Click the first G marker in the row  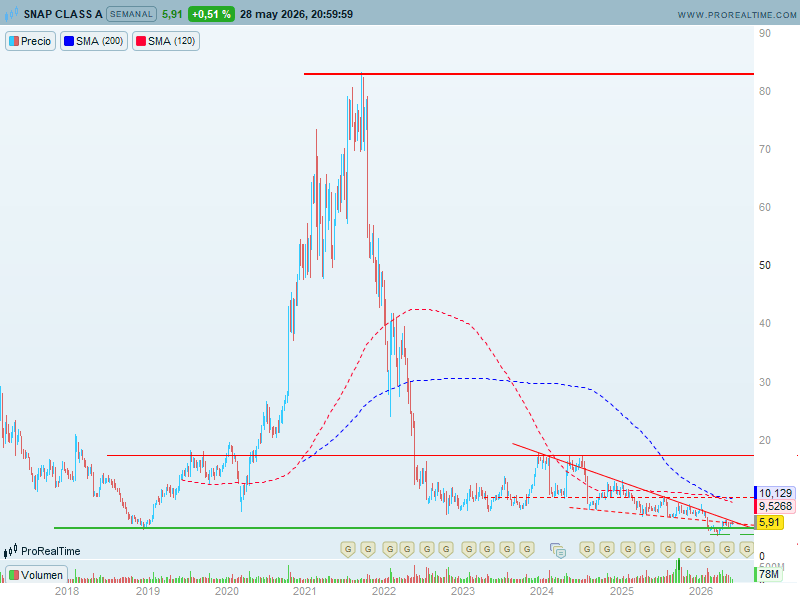pos(348,549)
